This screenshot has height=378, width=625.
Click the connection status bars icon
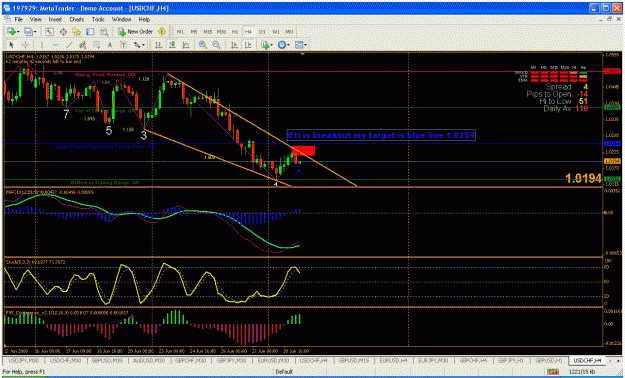(x=553, y=372)
